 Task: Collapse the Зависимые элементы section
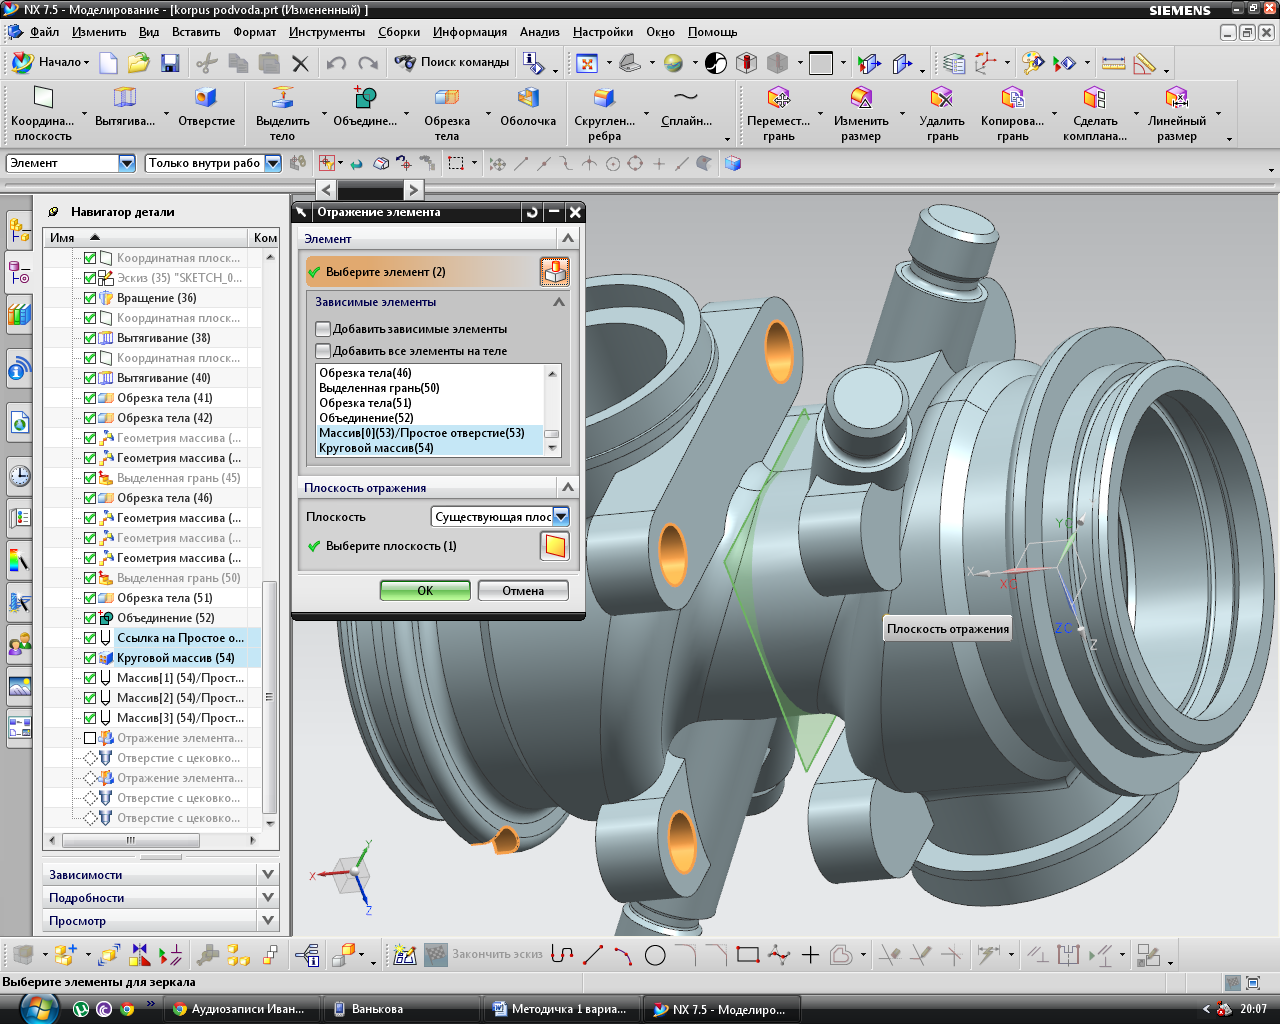click(559, 301)
